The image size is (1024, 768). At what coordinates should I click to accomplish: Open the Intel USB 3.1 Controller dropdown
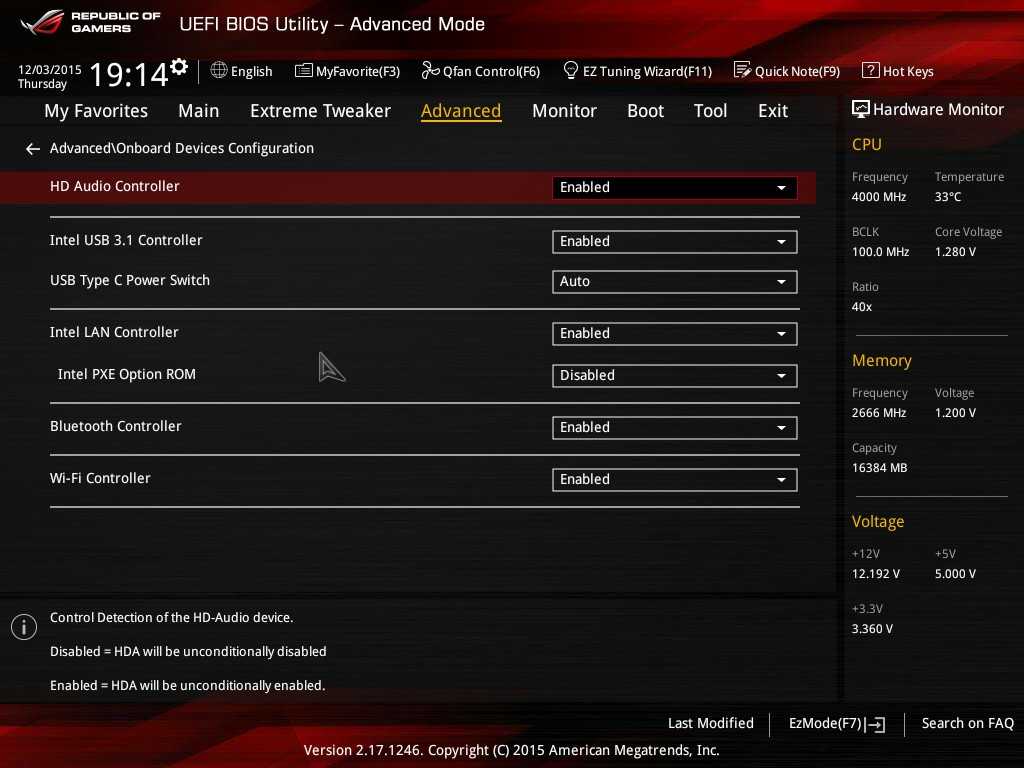click(674, 241)
